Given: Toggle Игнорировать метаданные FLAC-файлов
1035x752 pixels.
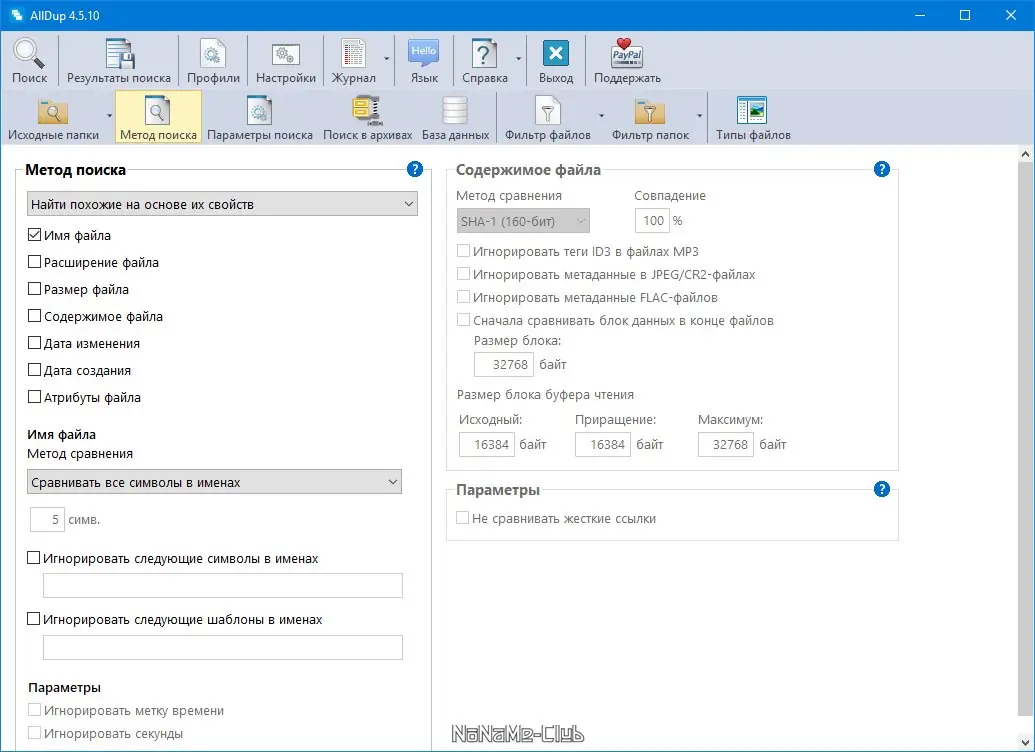Looking at the screenshot, I should pyautogui.click(x=463, y=297).
